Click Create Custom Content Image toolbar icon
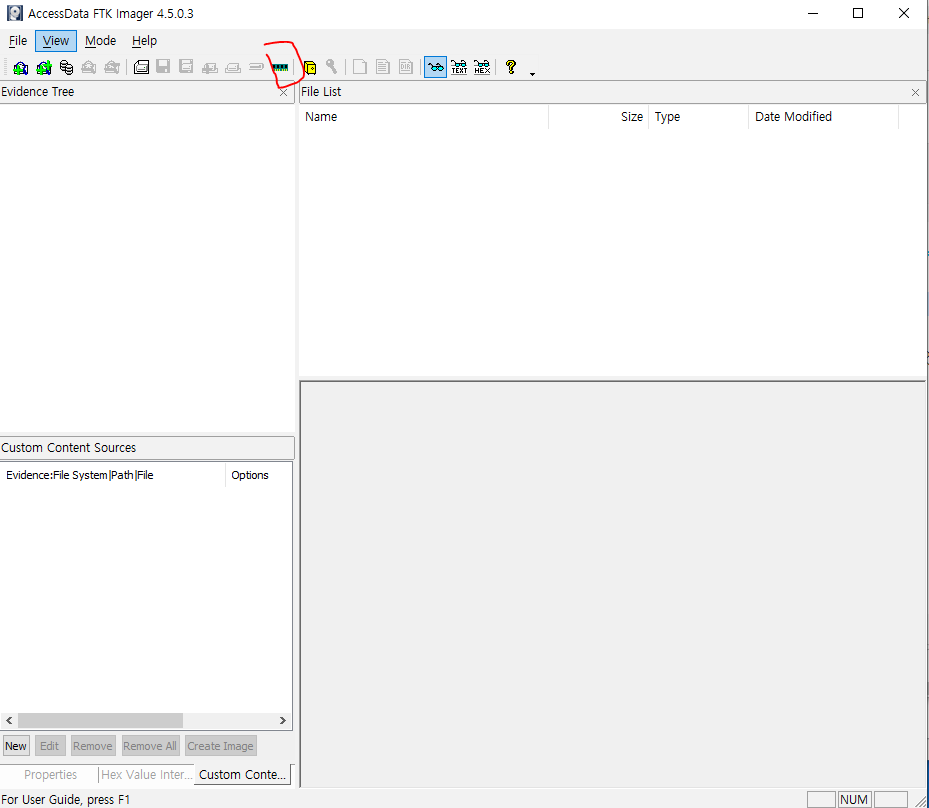The width and height of the screenshot is (929, 808). [x=233, y=68]
